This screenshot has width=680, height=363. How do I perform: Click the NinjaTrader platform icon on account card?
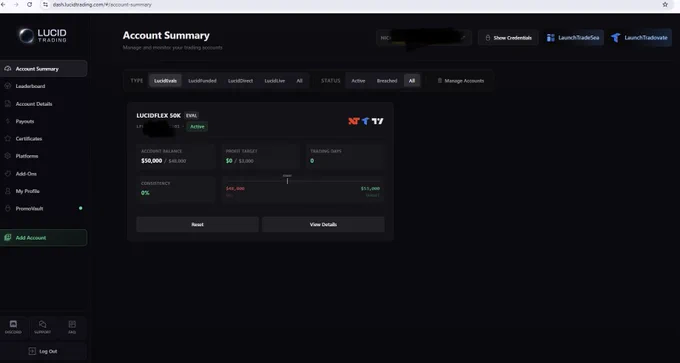[x=354, y=121]
